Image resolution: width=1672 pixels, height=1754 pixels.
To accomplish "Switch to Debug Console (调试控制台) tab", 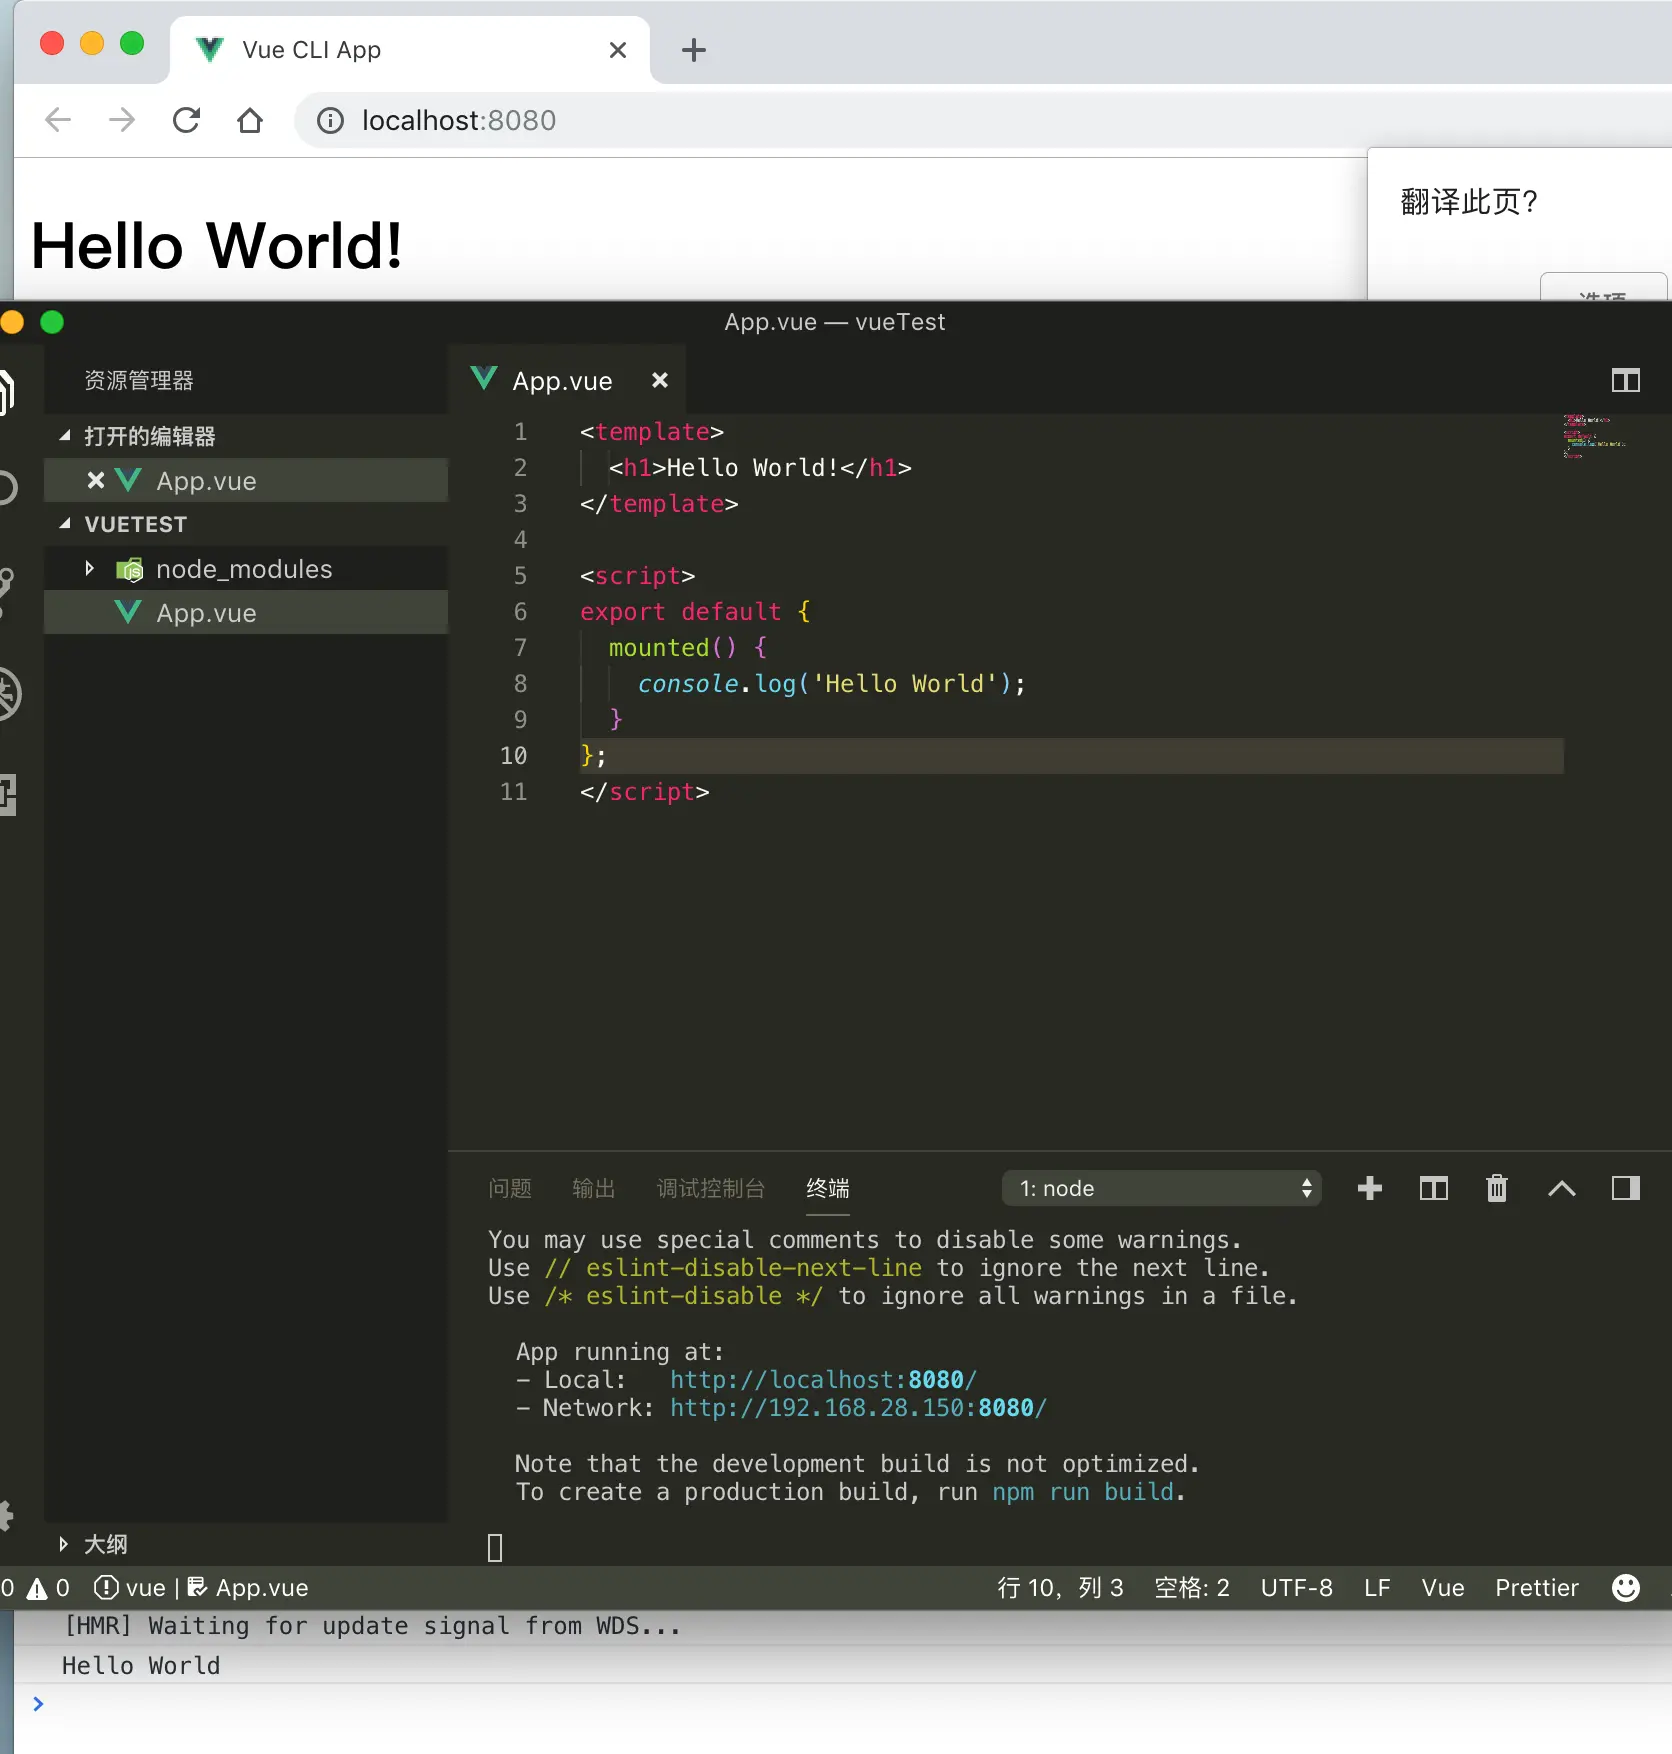I will pyautogui.click(x=711, y=1188).
